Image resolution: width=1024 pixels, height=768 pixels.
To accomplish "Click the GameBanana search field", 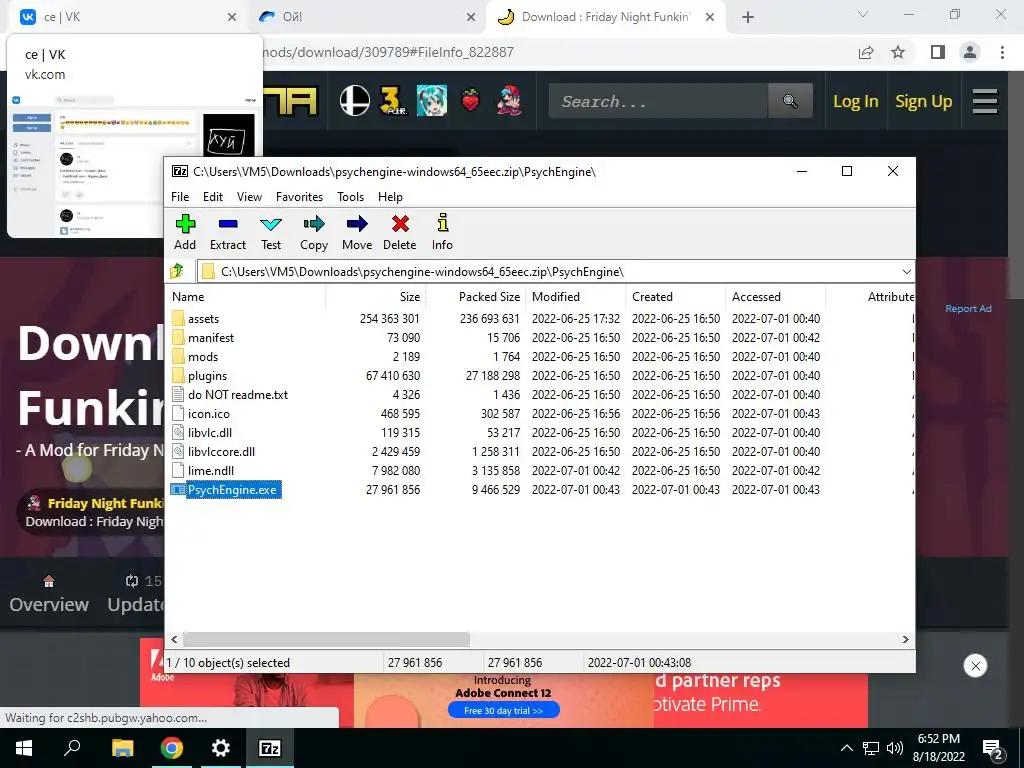I will coord(658,101).
